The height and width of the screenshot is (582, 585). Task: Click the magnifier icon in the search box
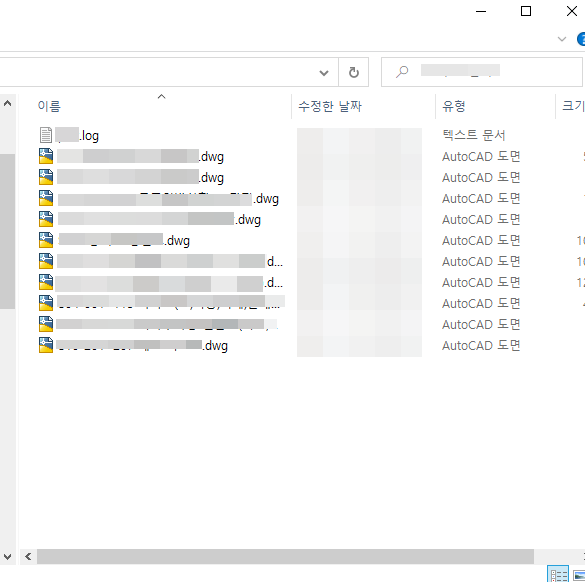pos(402,71)
